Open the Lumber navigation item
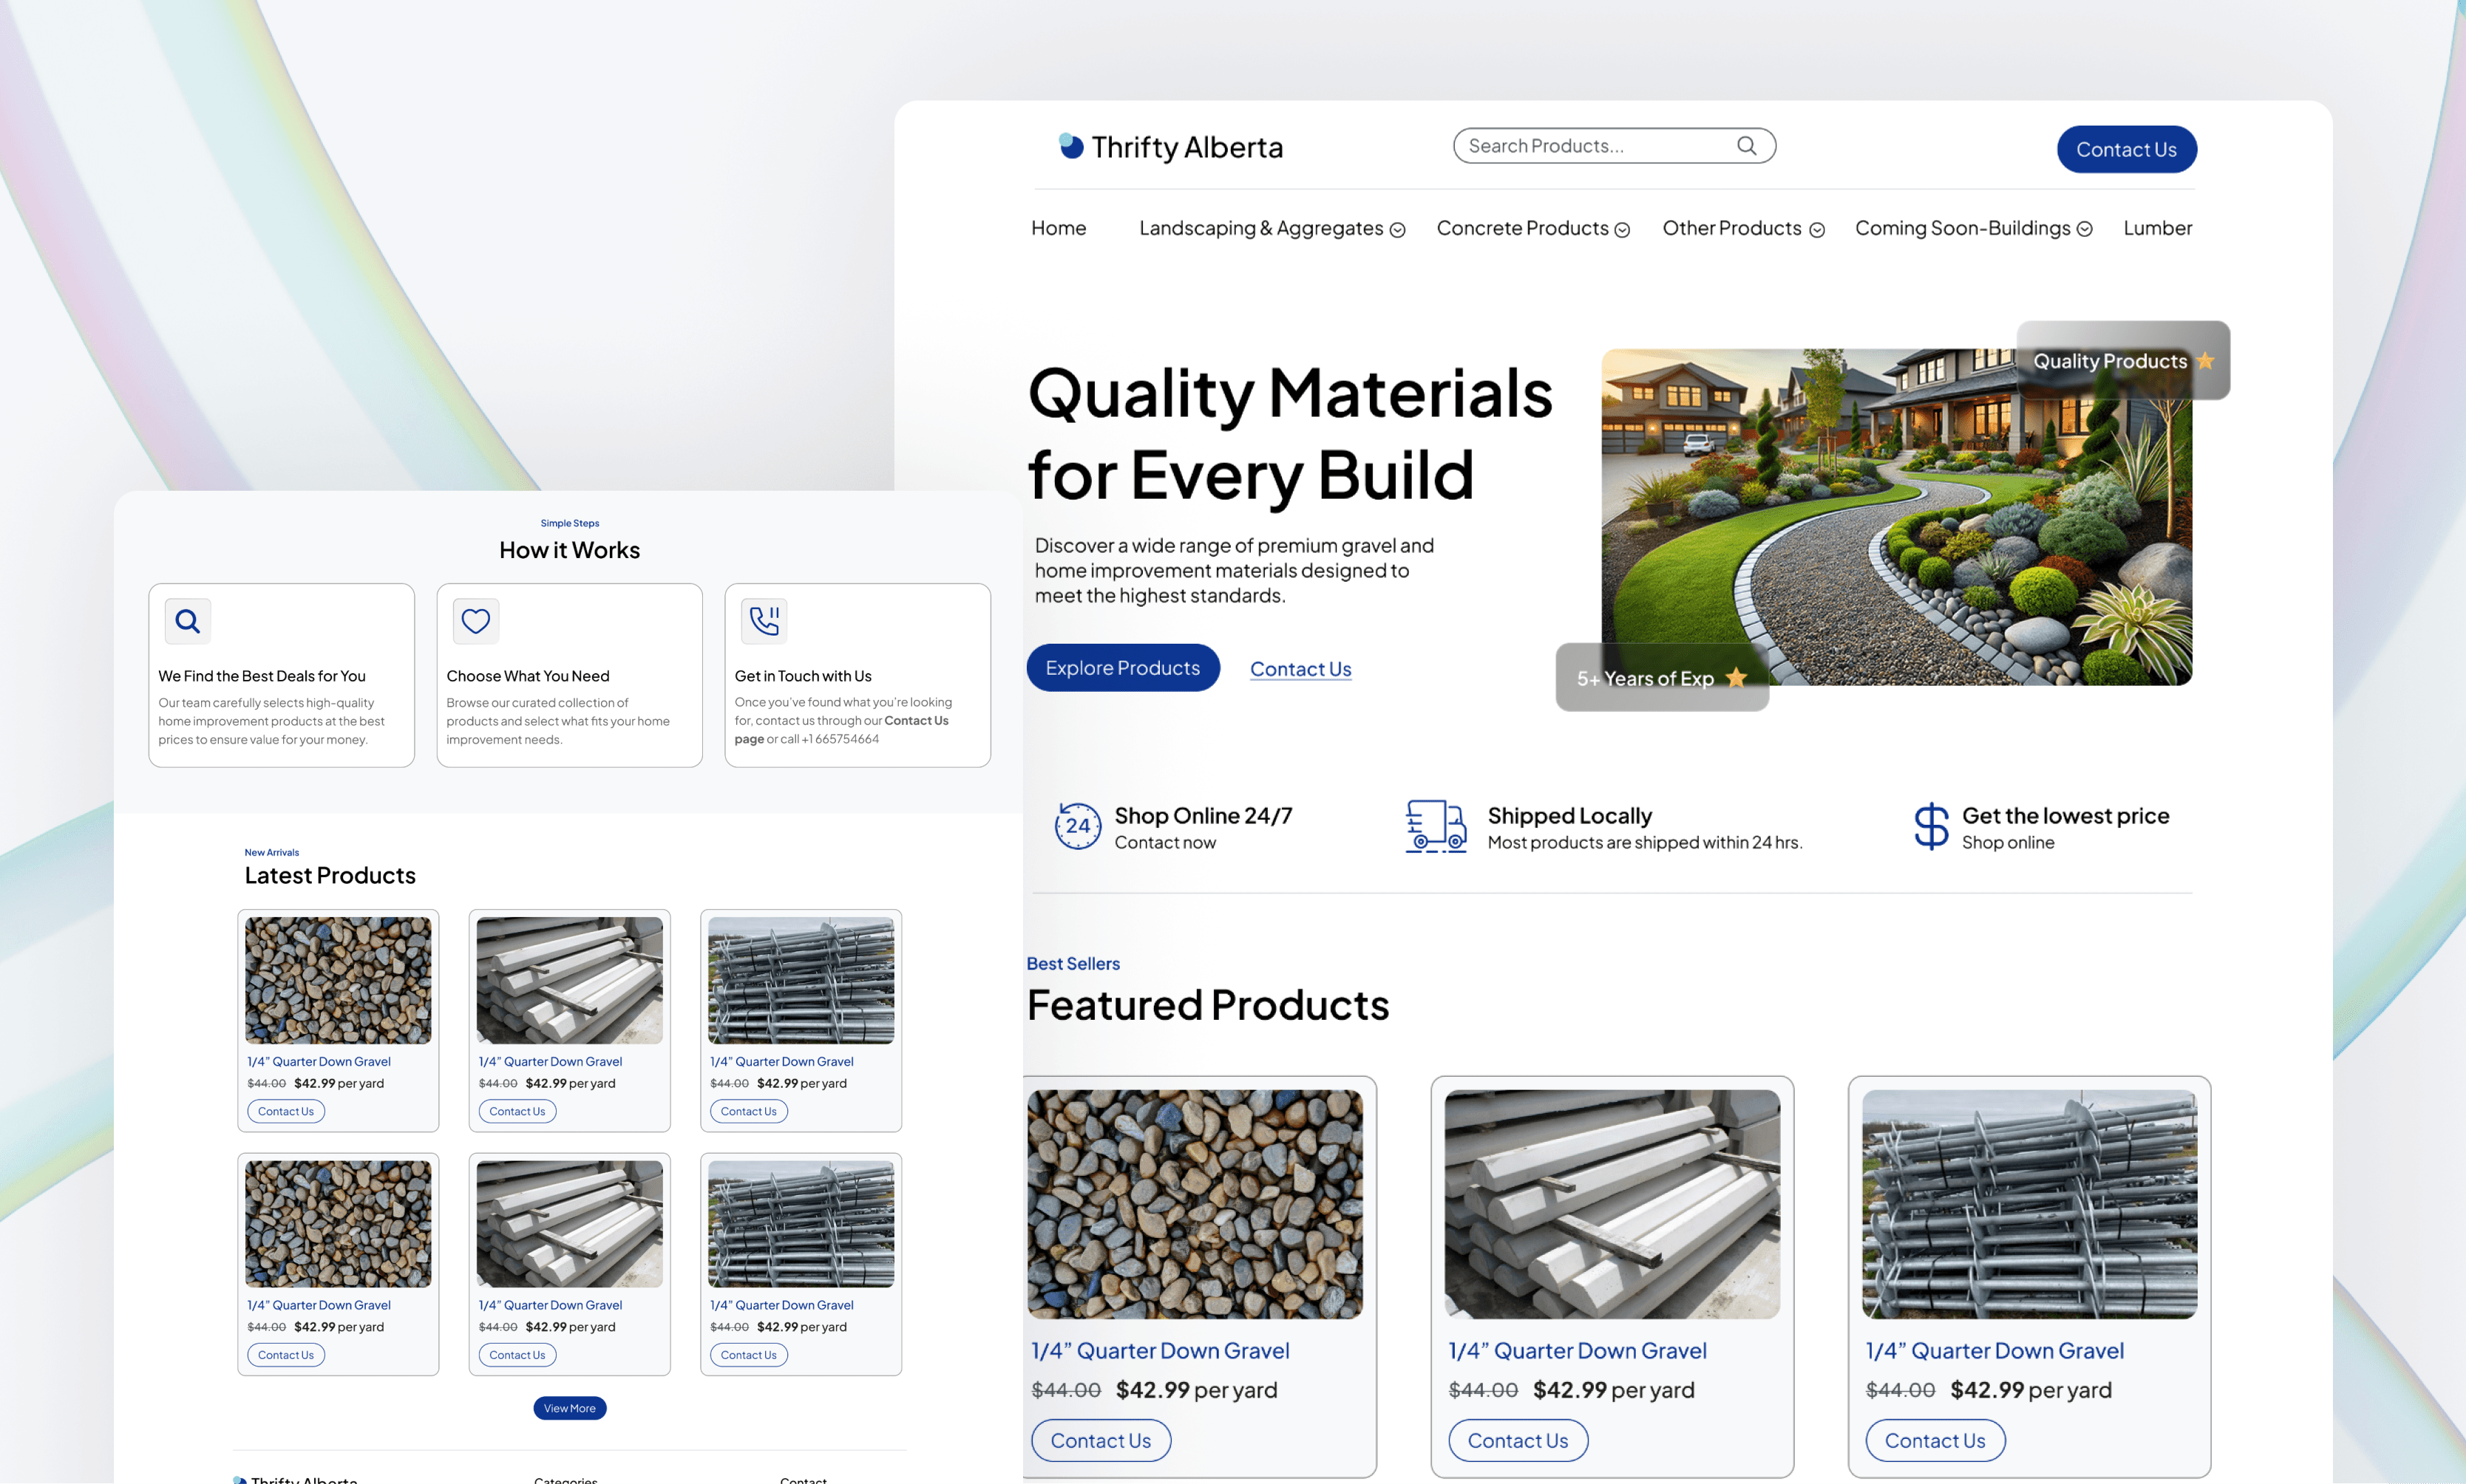The width and height of the screenshot is (2466, 1484). pyautogui.click(x=2157, y=229)
